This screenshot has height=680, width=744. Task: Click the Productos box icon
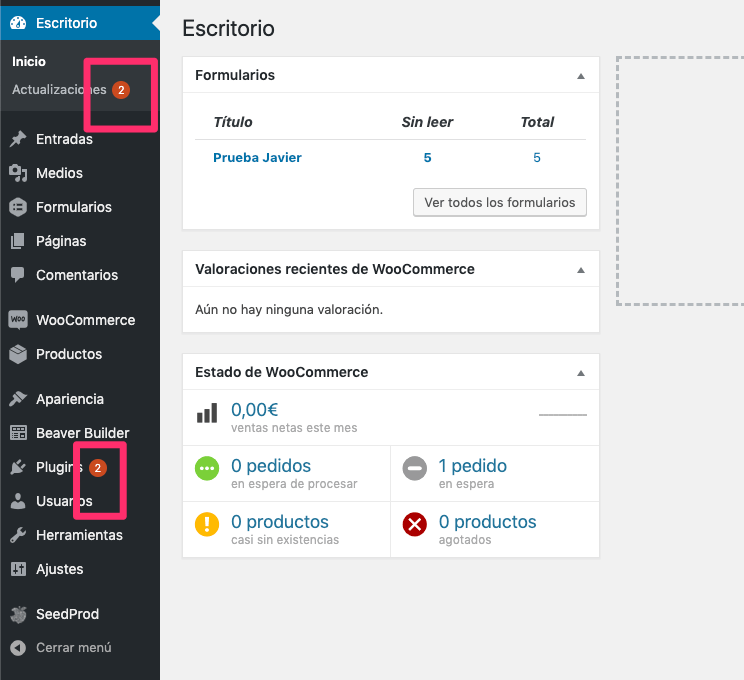pos(18,354)
